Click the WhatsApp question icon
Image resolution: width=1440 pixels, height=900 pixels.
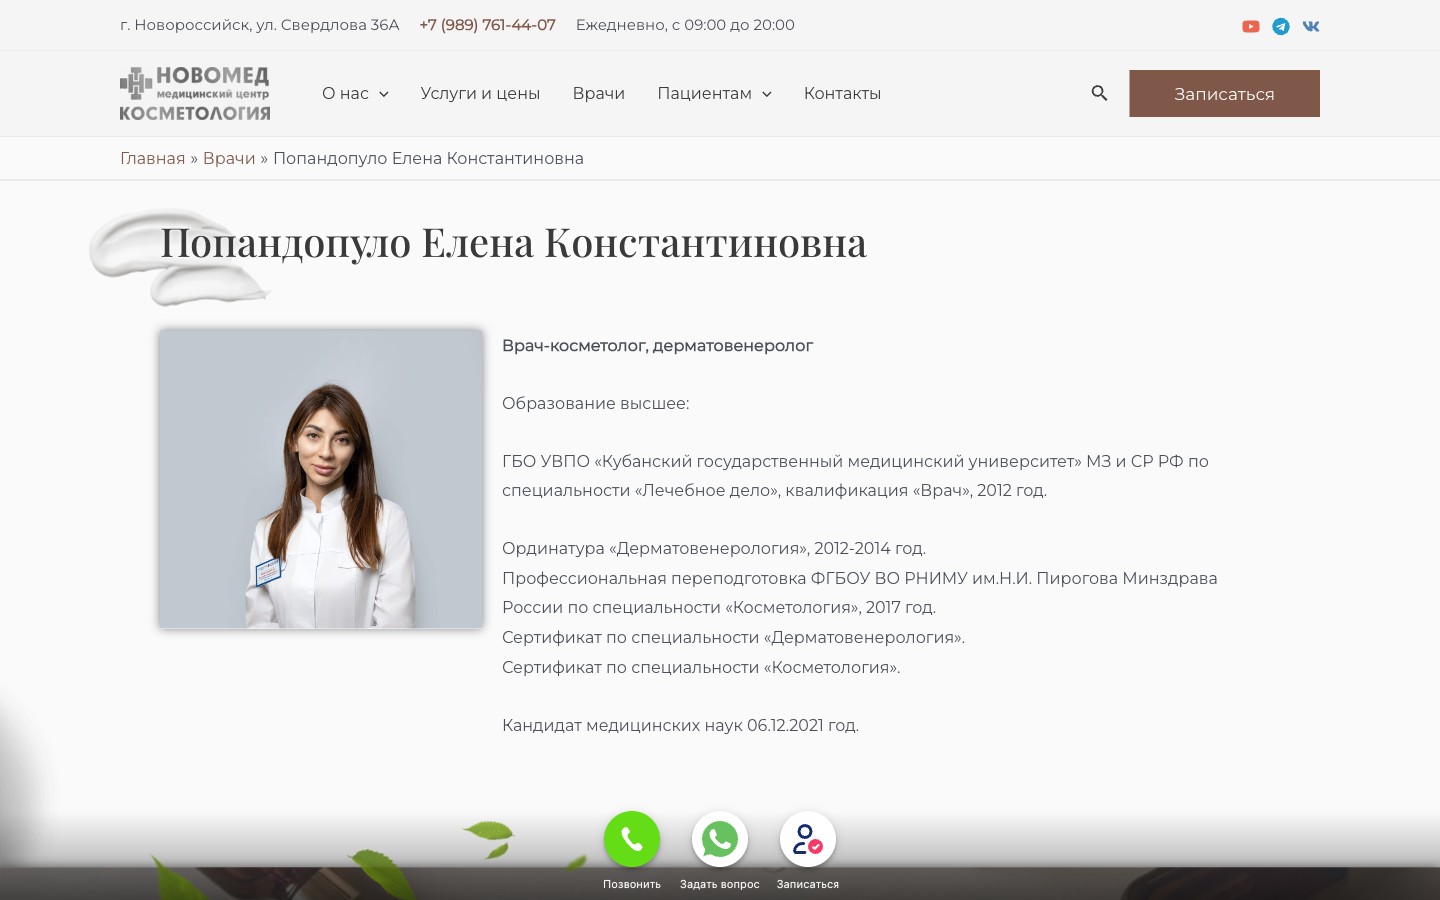click(720, 839)
